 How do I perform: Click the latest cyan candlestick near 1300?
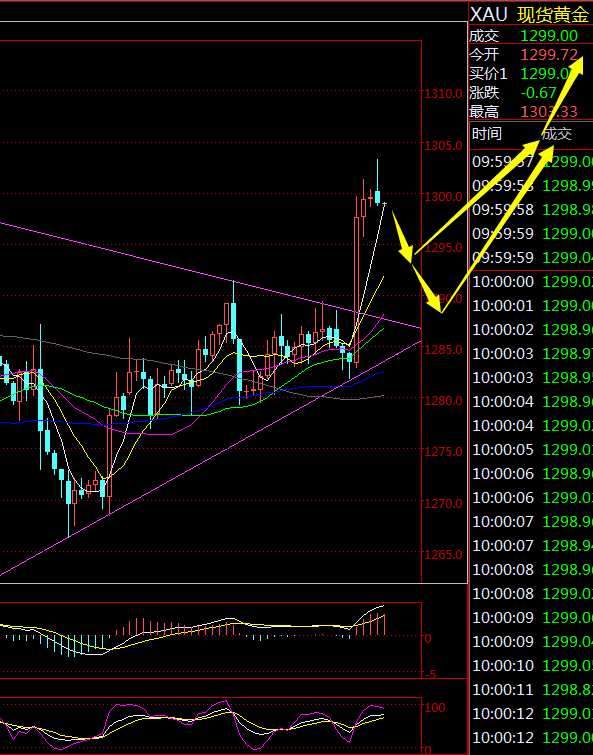[377, 197]
